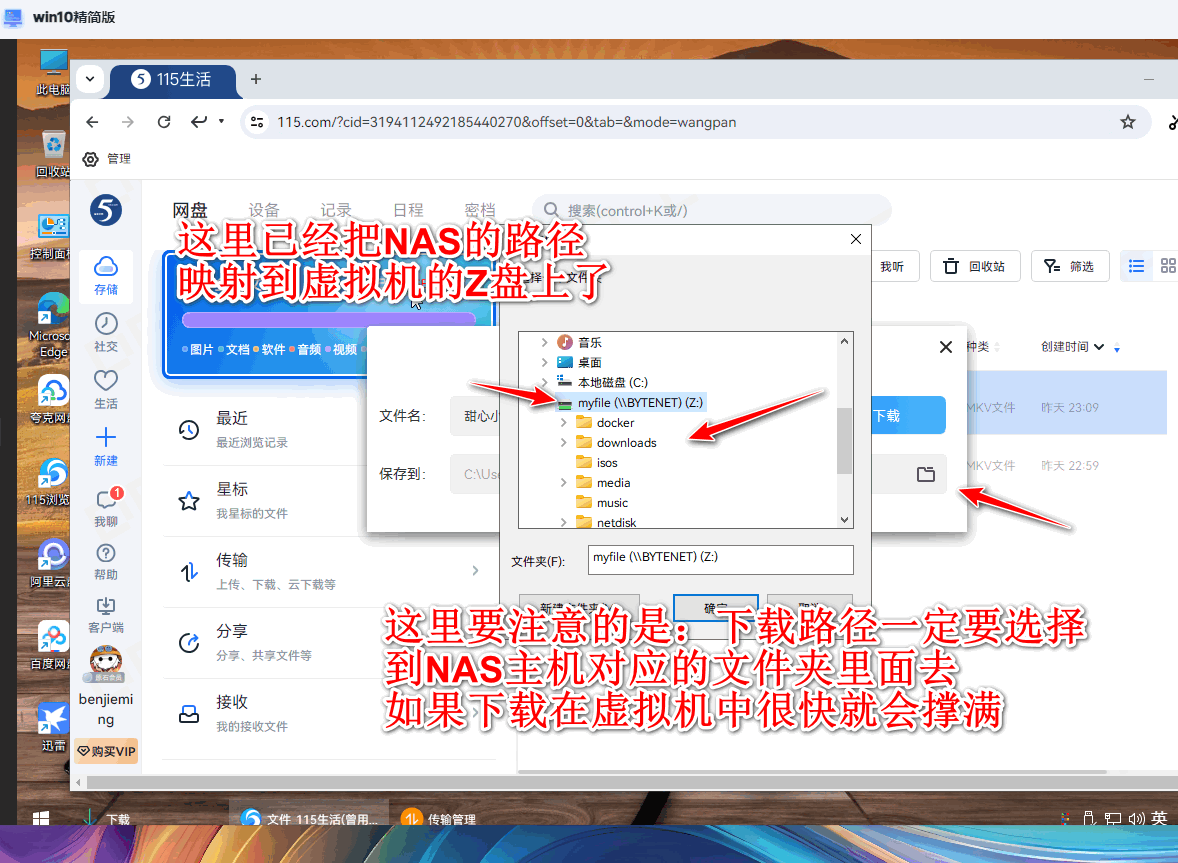Expand the downloads folder tree node
The width and height of the screenshot is (1178, 863).
point(564,443)
